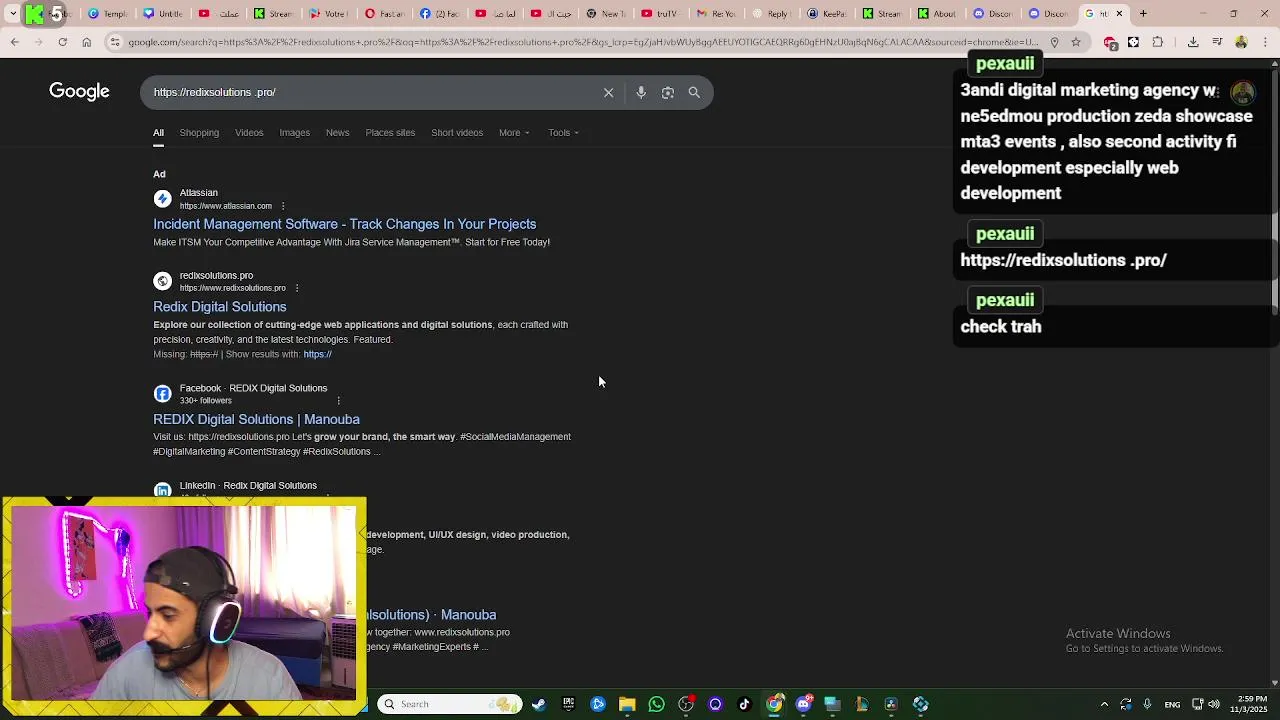Viewport: 1280px width, 720px height.
Task: Launch Steam from the taskbar
Action: click(x=539, y=704)
